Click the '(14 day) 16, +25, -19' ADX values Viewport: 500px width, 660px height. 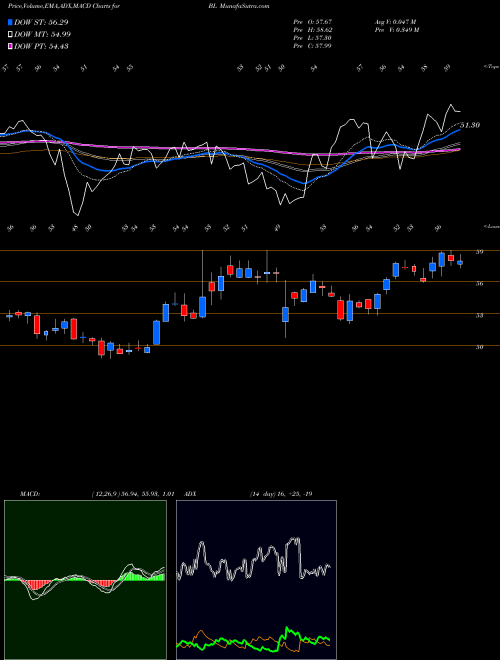click(x=281, y=494)
